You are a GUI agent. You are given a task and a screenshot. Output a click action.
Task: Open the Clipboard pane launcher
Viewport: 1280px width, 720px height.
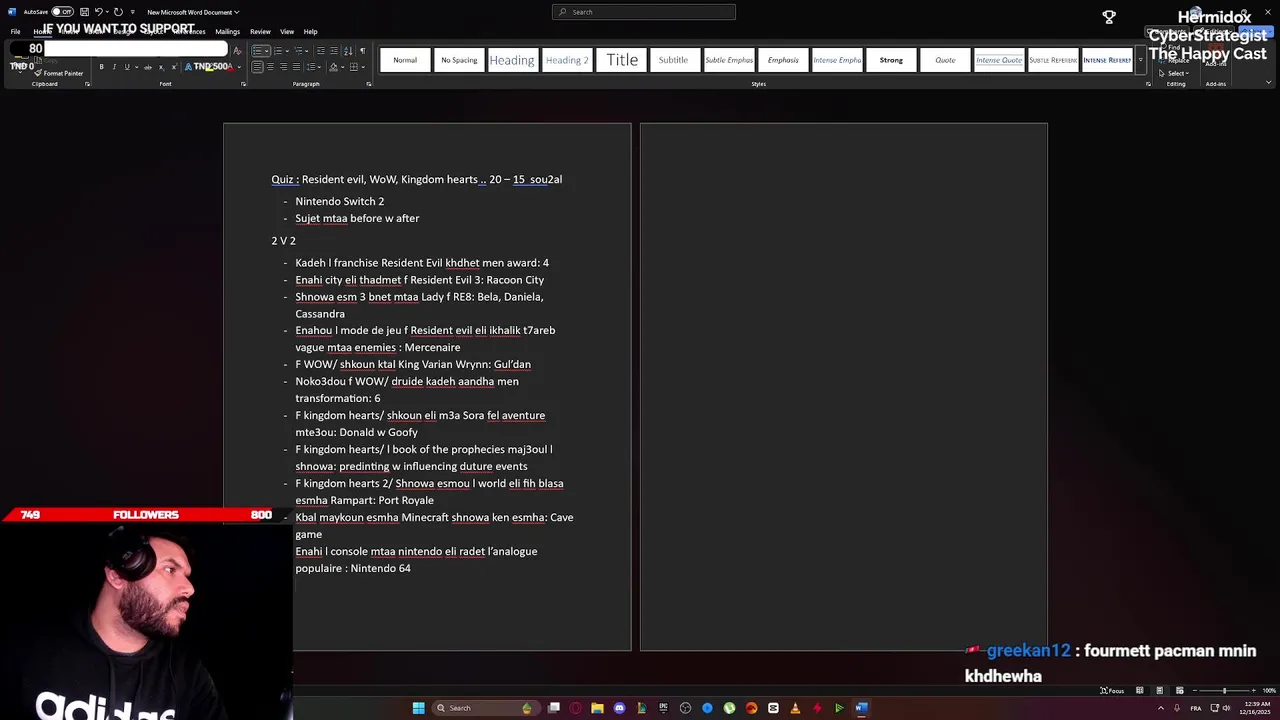(87, 84)
